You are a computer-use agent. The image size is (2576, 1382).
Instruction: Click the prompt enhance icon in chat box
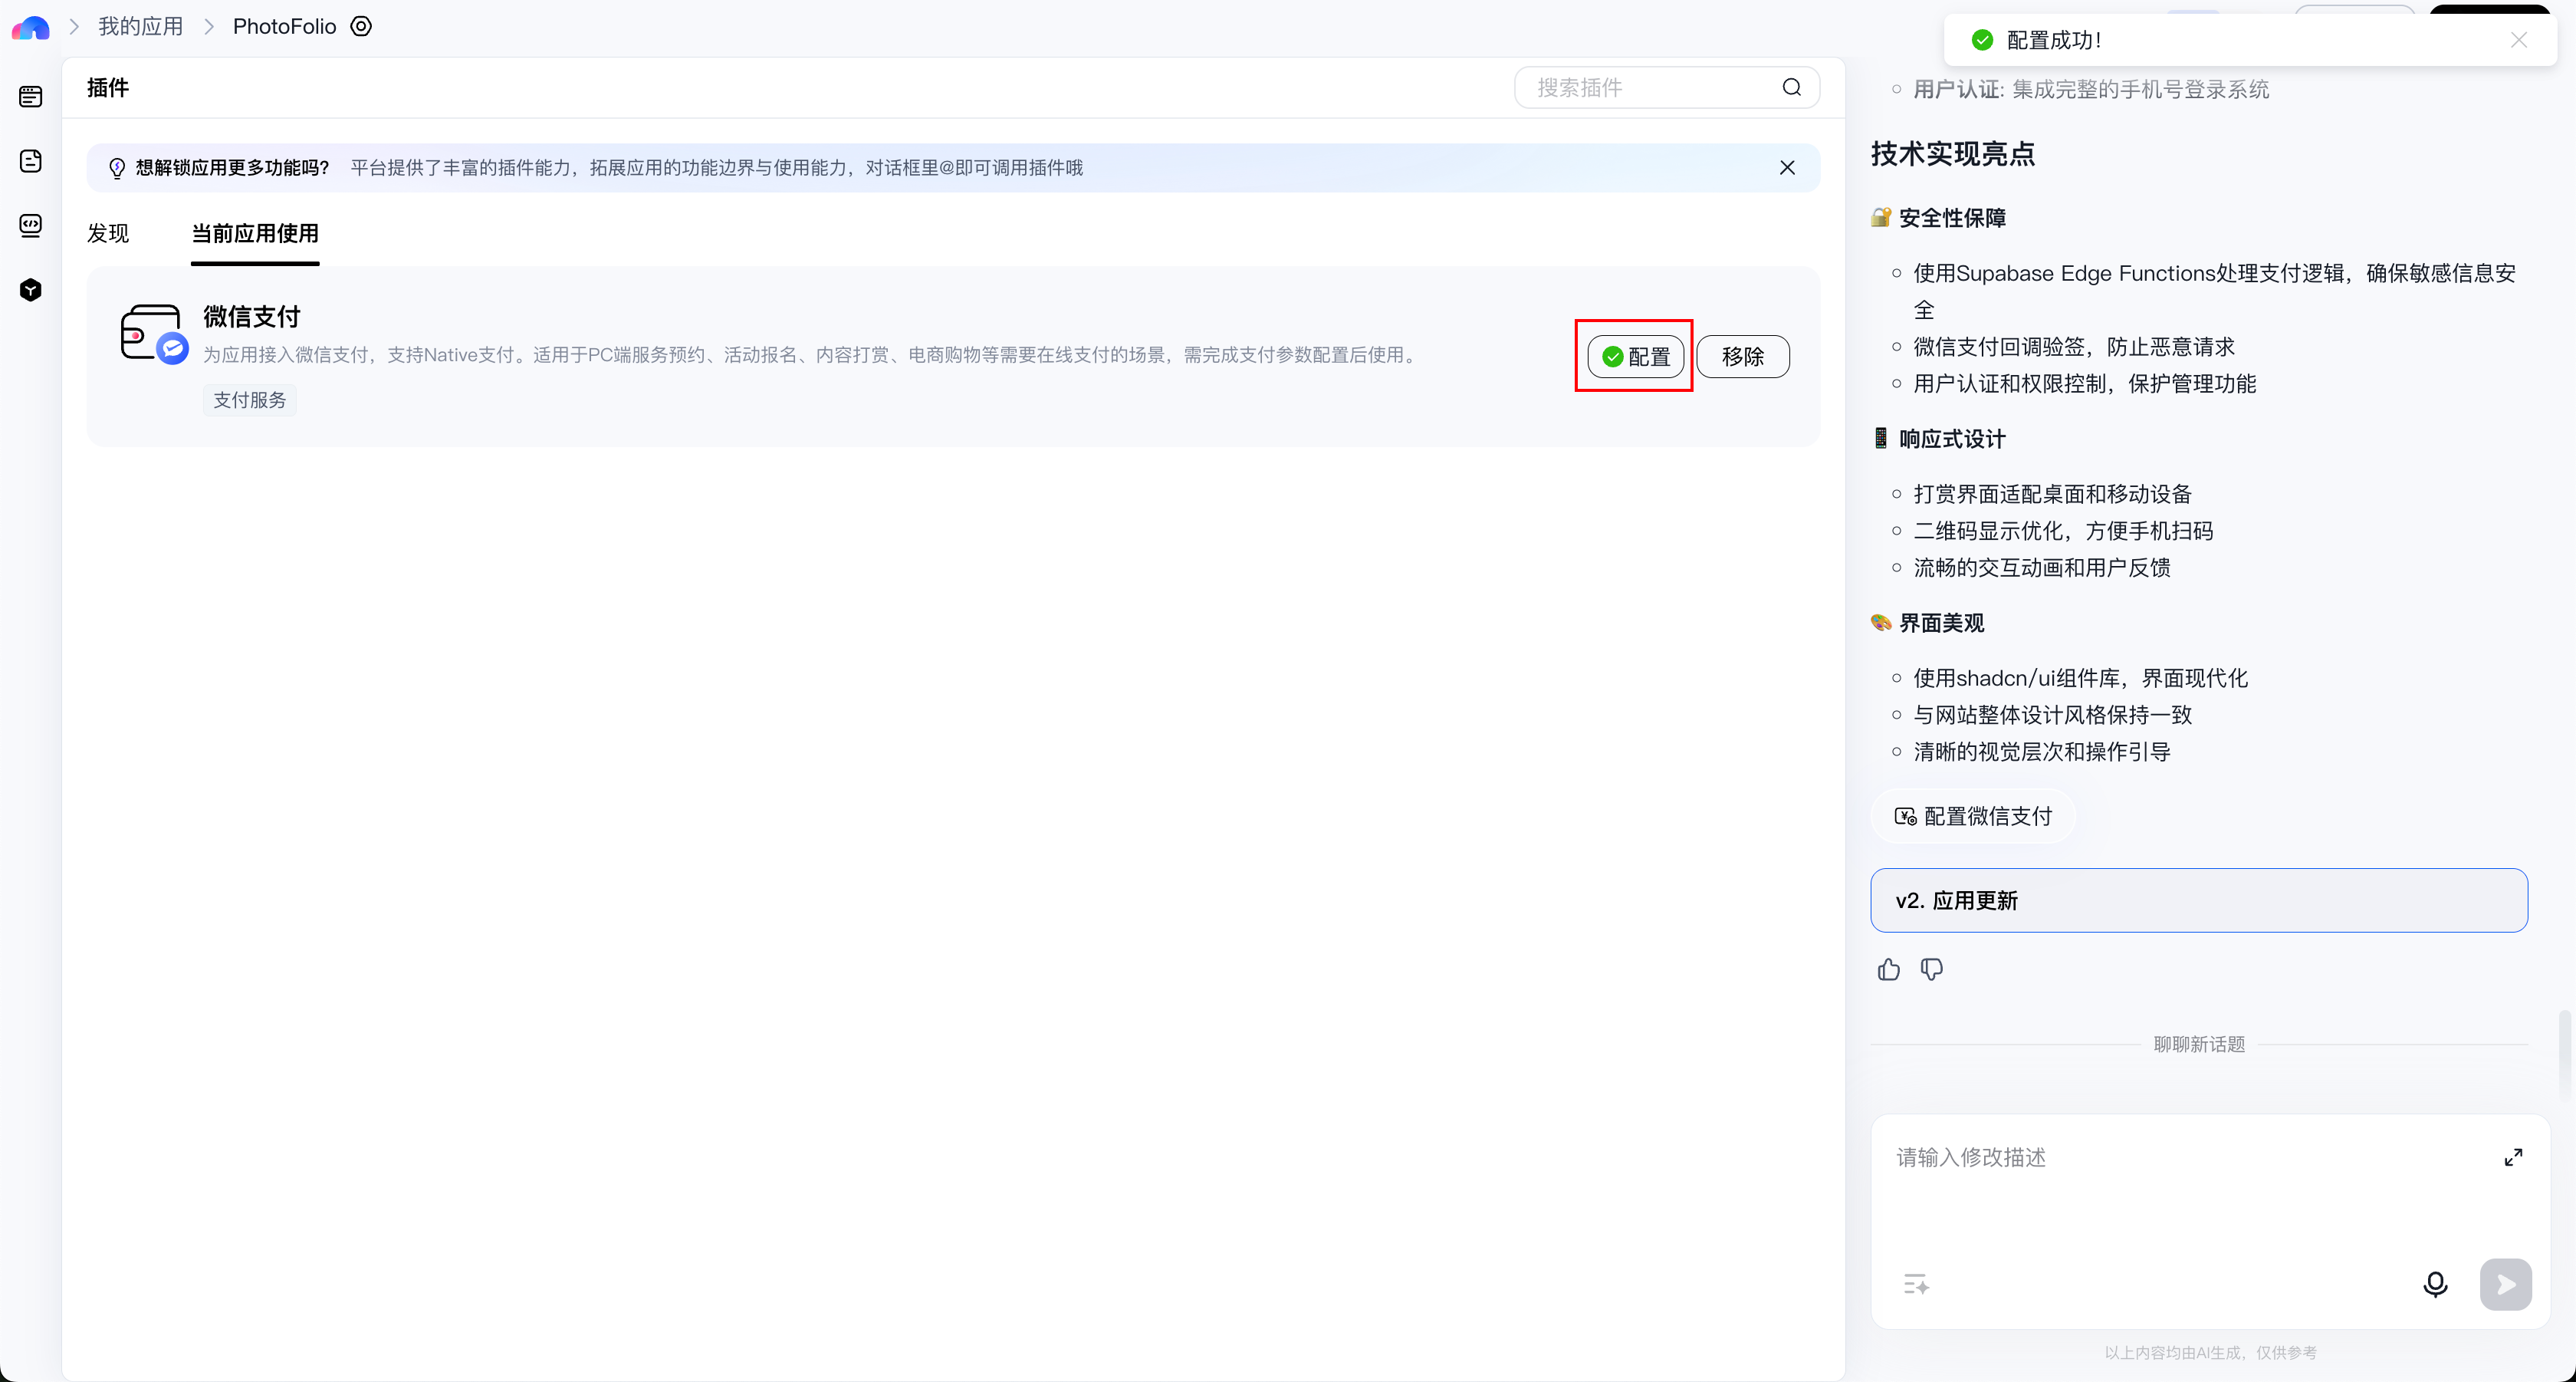click(1916, 1284)
